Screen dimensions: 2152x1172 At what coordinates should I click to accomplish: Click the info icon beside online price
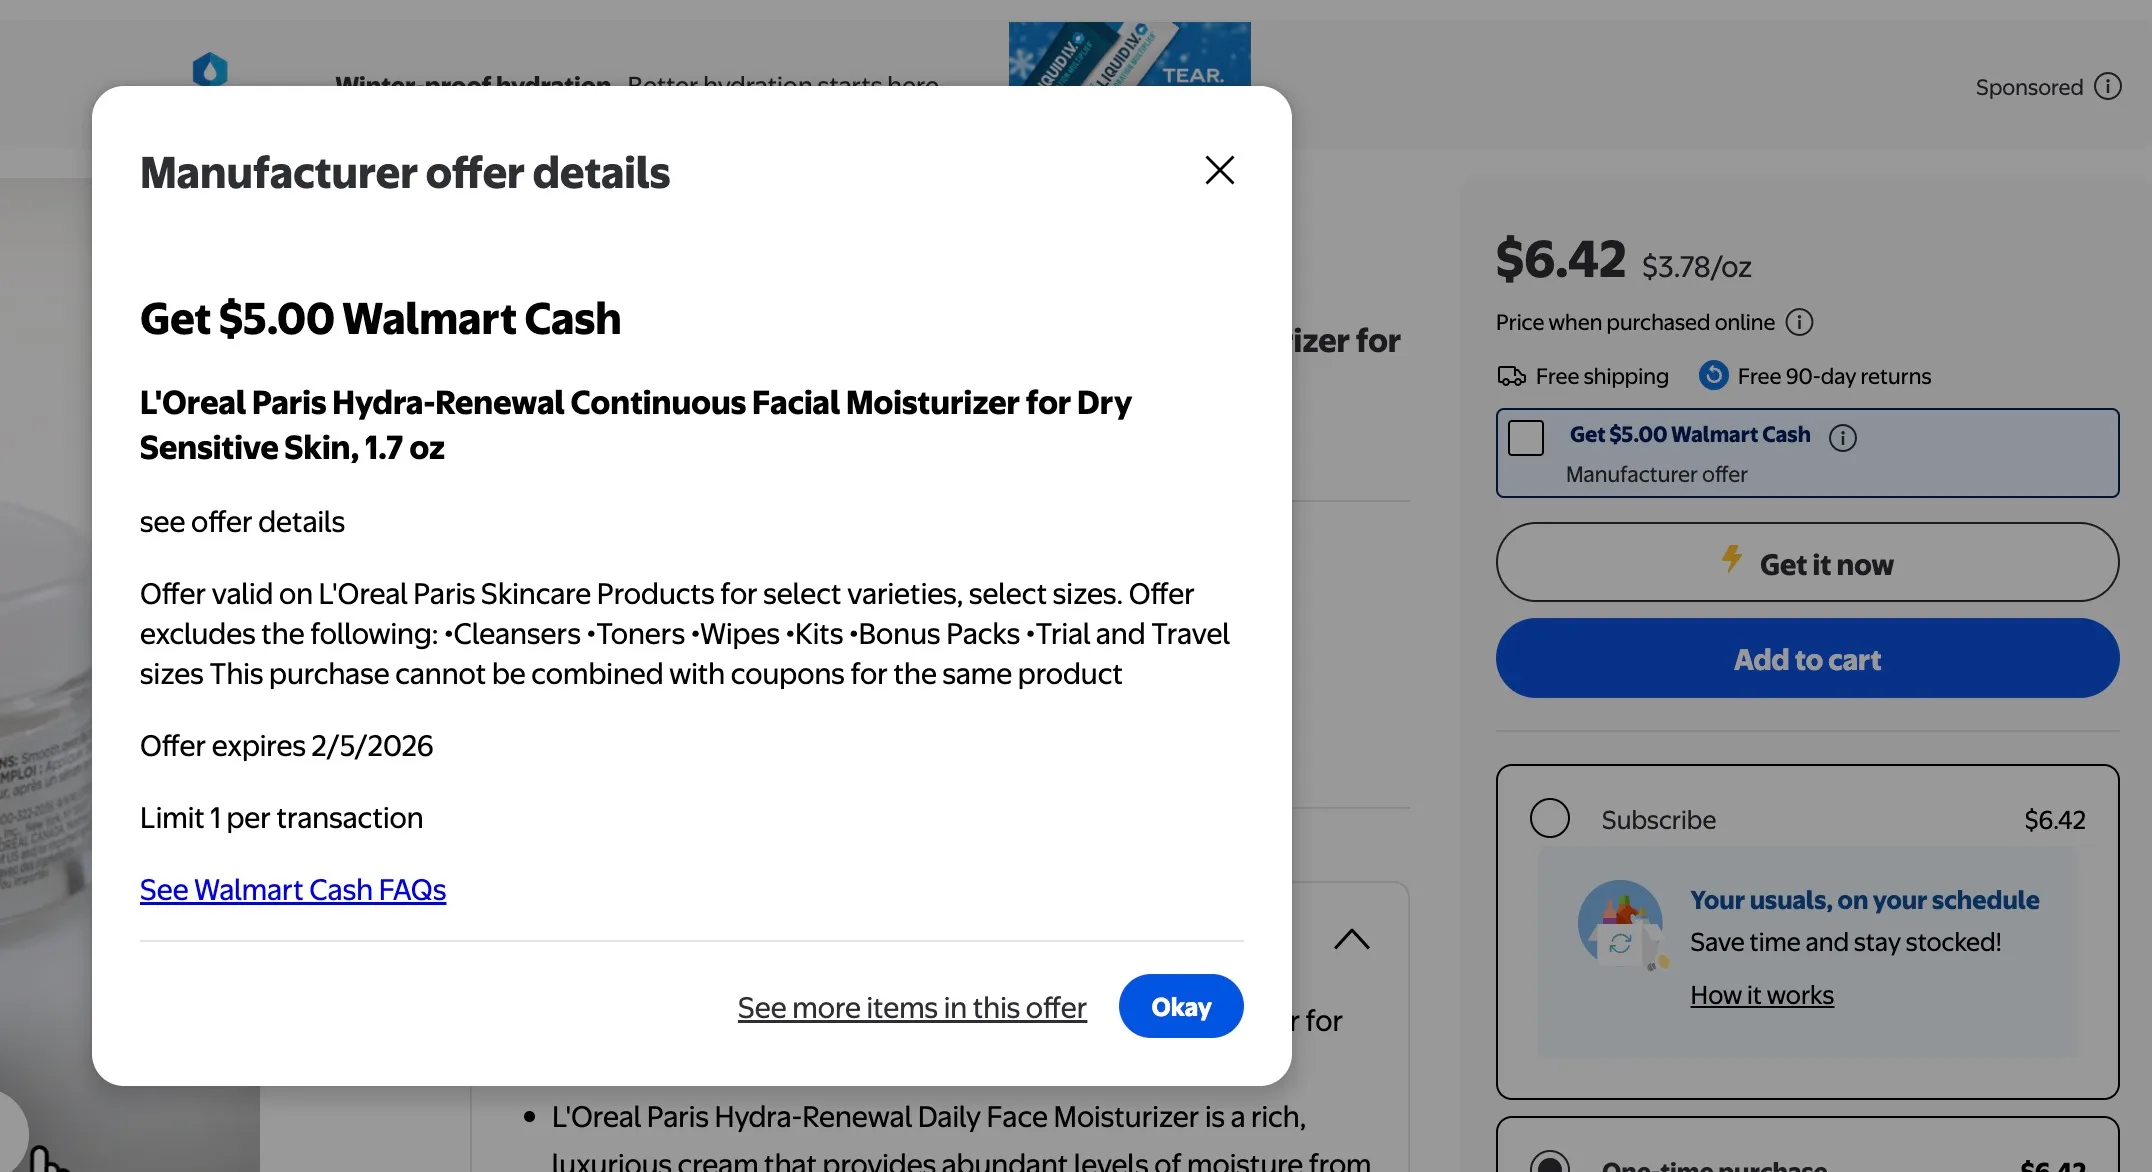coord(1800,322)
